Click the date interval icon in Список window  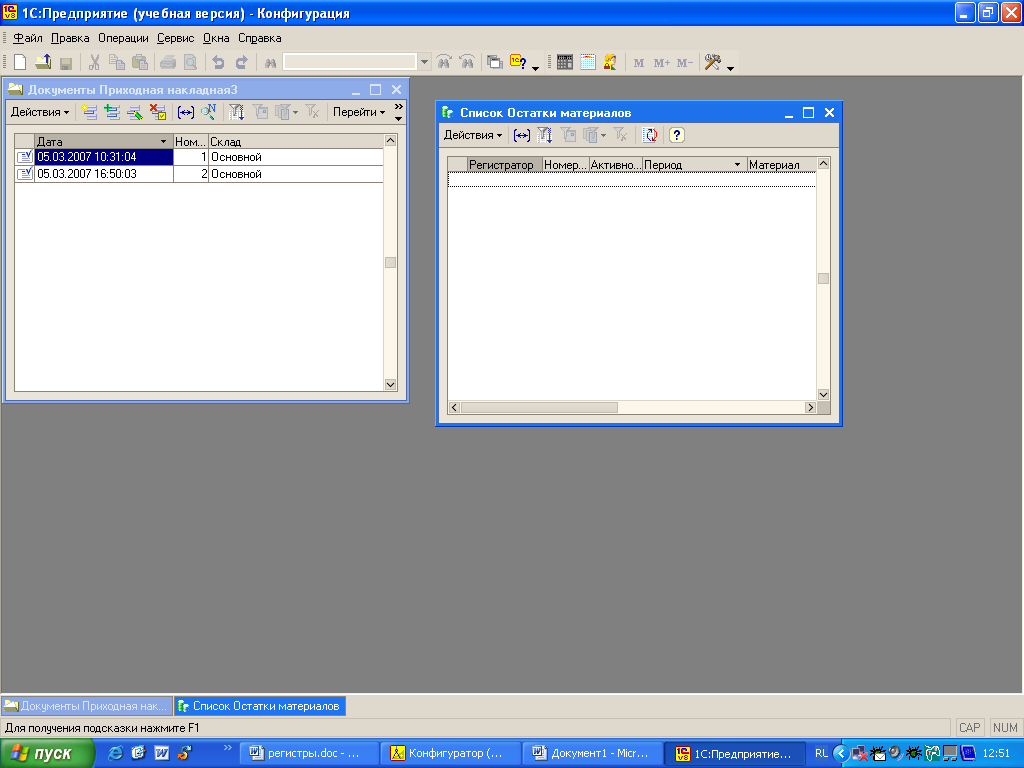(x=522, y=136)
